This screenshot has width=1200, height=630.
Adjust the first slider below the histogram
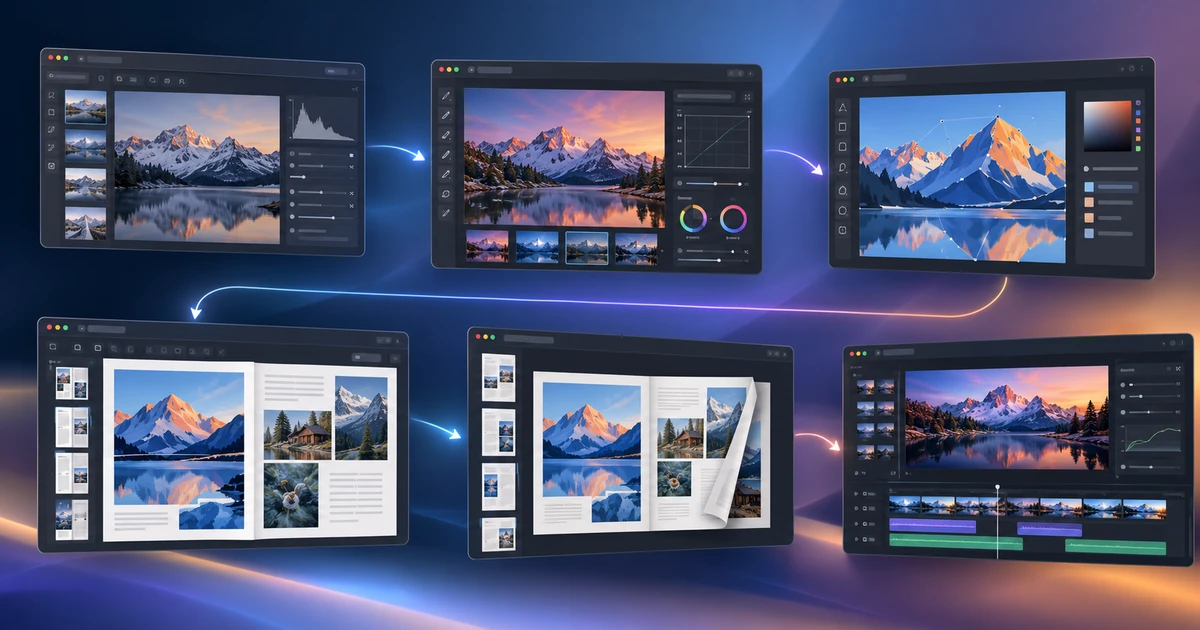[322, 154]
